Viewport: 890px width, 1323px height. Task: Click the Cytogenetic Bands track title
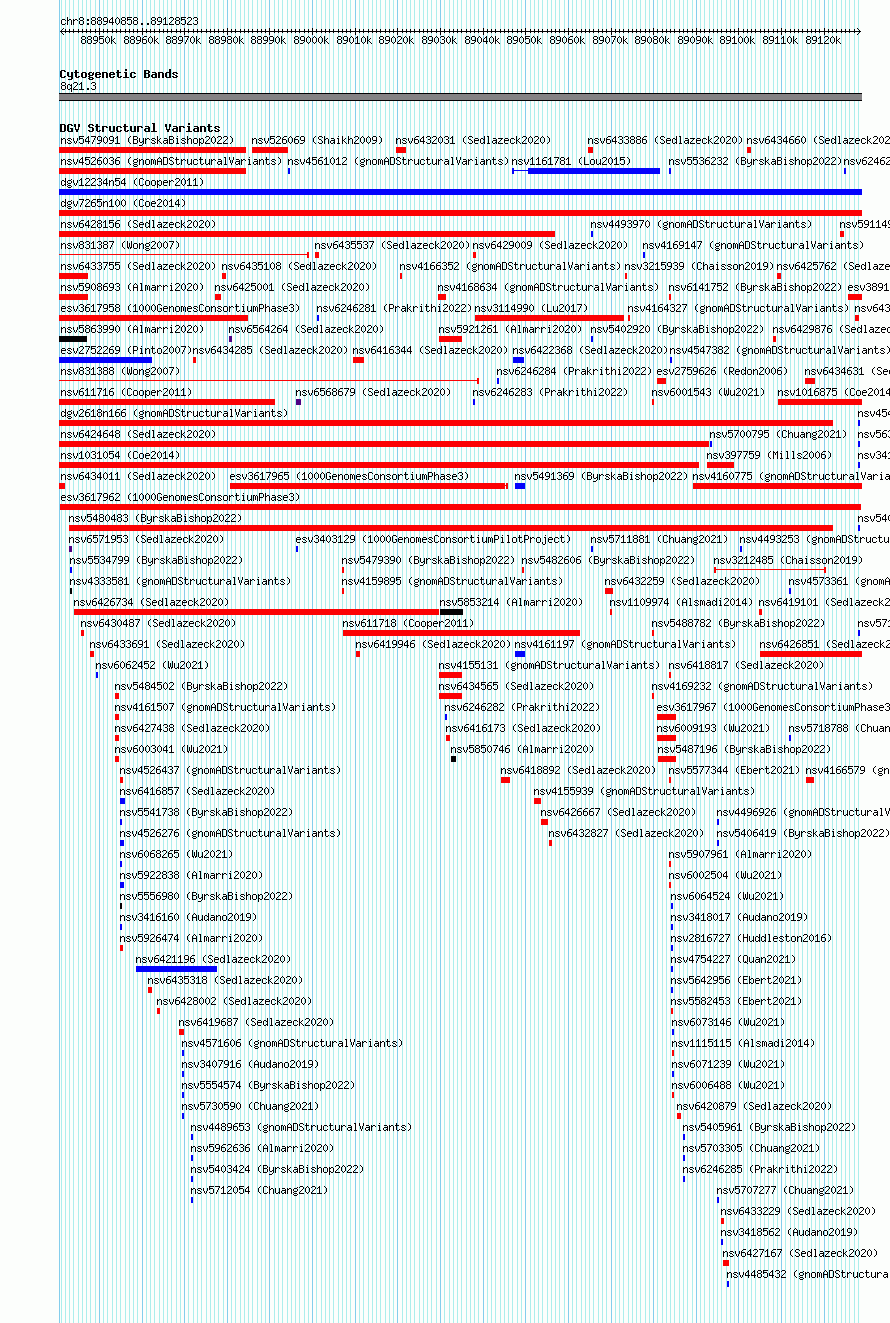click(118, 74)
